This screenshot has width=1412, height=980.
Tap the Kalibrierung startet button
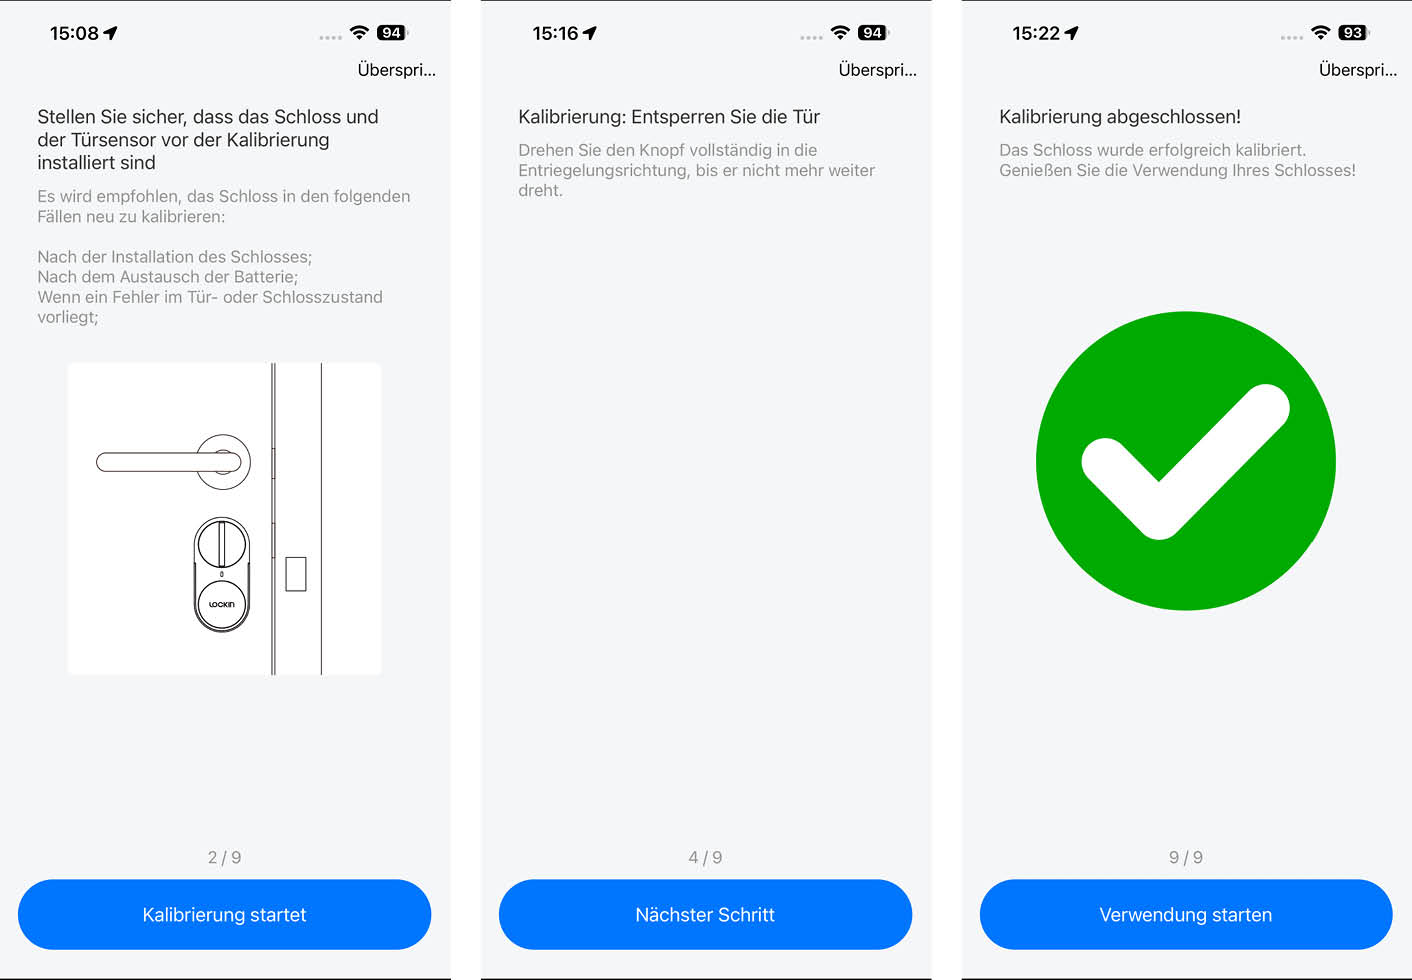[224, 914]
